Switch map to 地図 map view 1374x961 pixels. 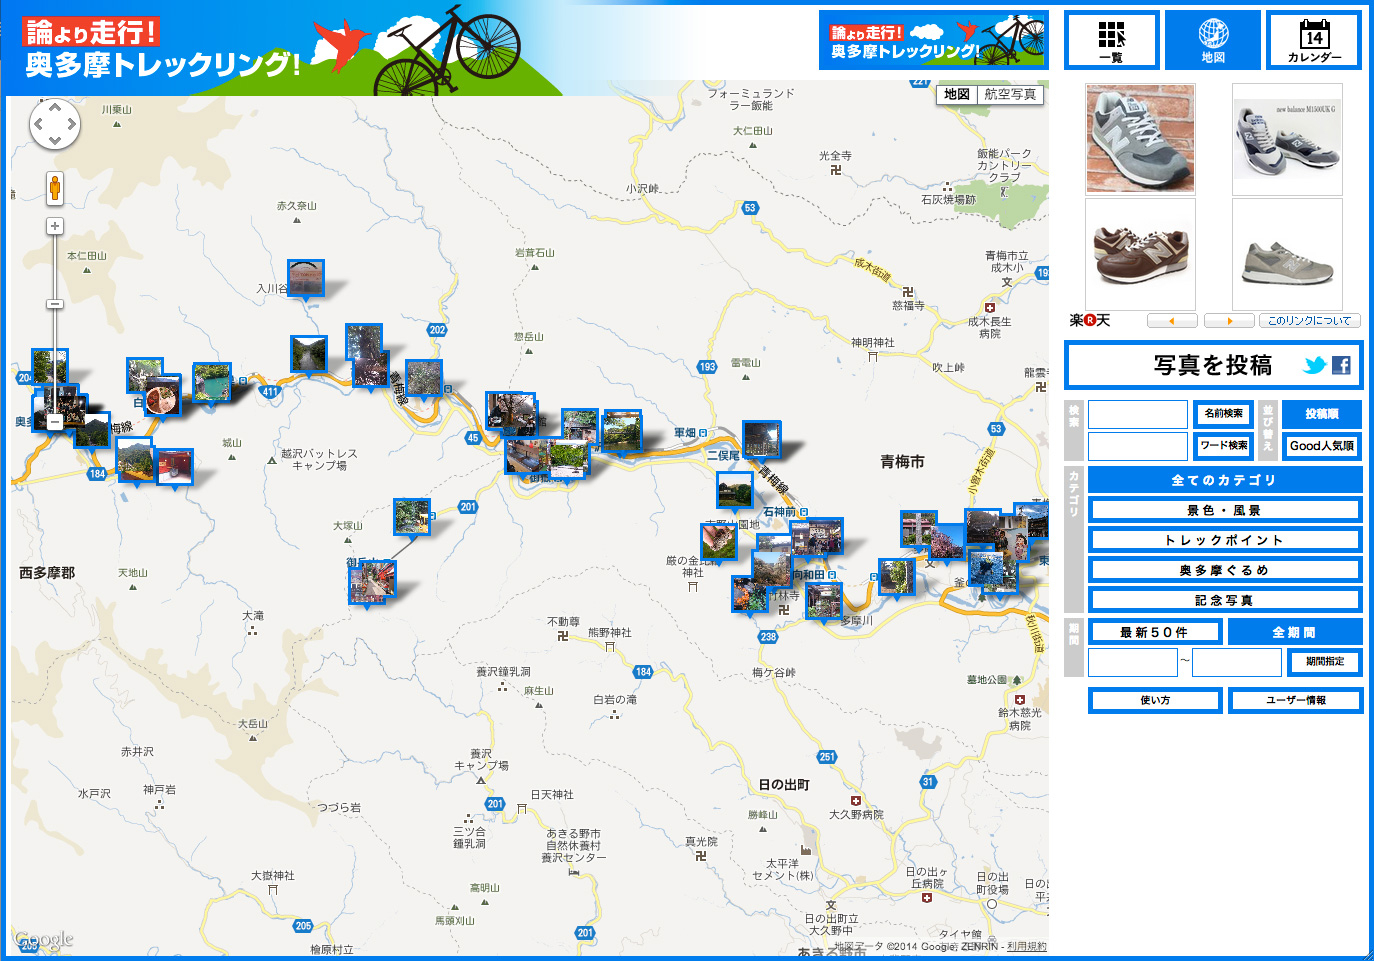tap(957, 94)
